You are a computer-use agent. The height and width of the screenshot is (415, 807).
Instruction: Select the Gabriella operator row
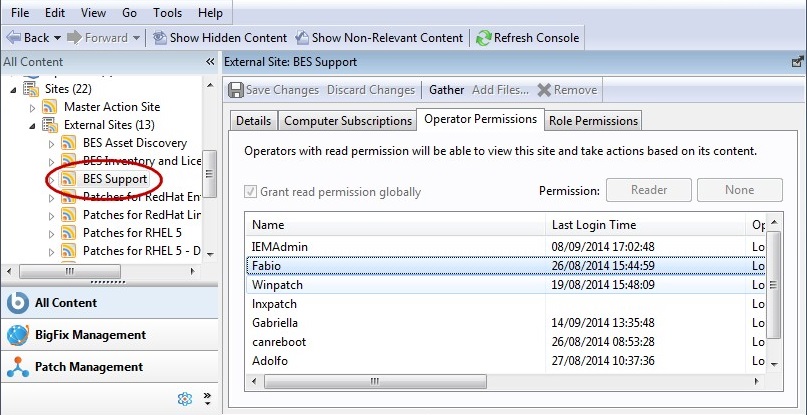click(x=505, y=323)
